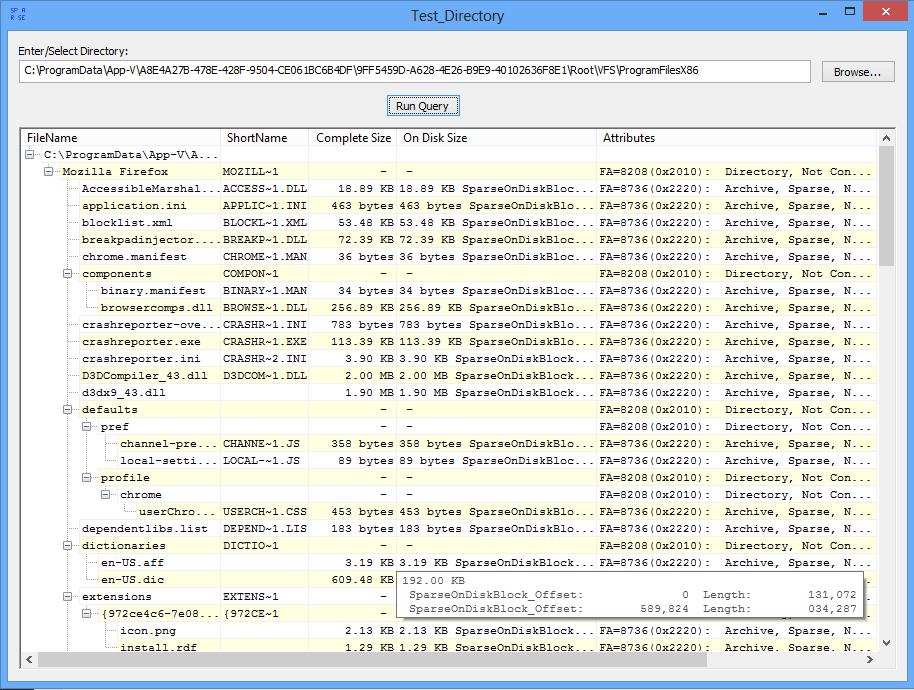Sort by the ShortName column header
Image resolution: width=914 pixels, height=690 pixels.
265,138
